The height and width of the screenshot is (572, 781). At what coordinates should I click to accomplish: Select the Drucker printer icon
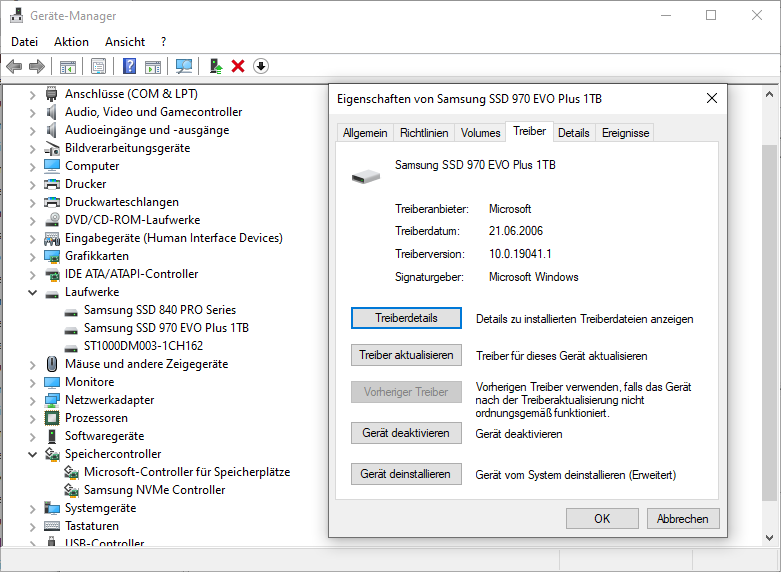coord(52,184)
